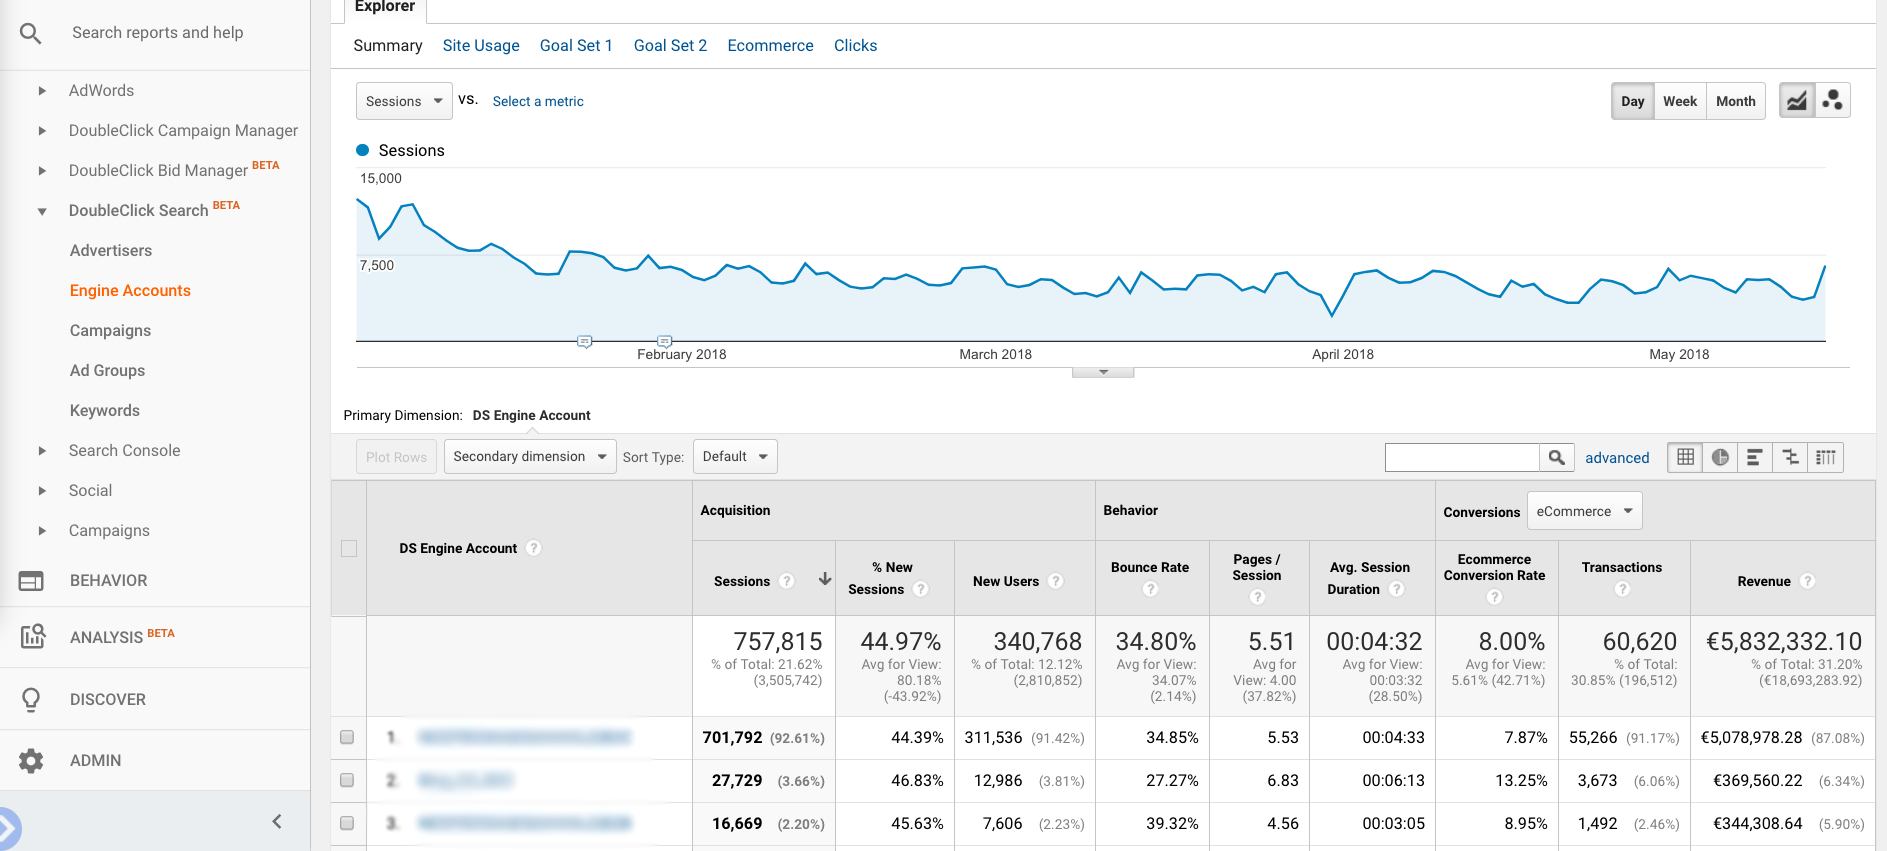1887x851 pixels.
Task: Select the comparison view icon
Action: point(1790,457)
